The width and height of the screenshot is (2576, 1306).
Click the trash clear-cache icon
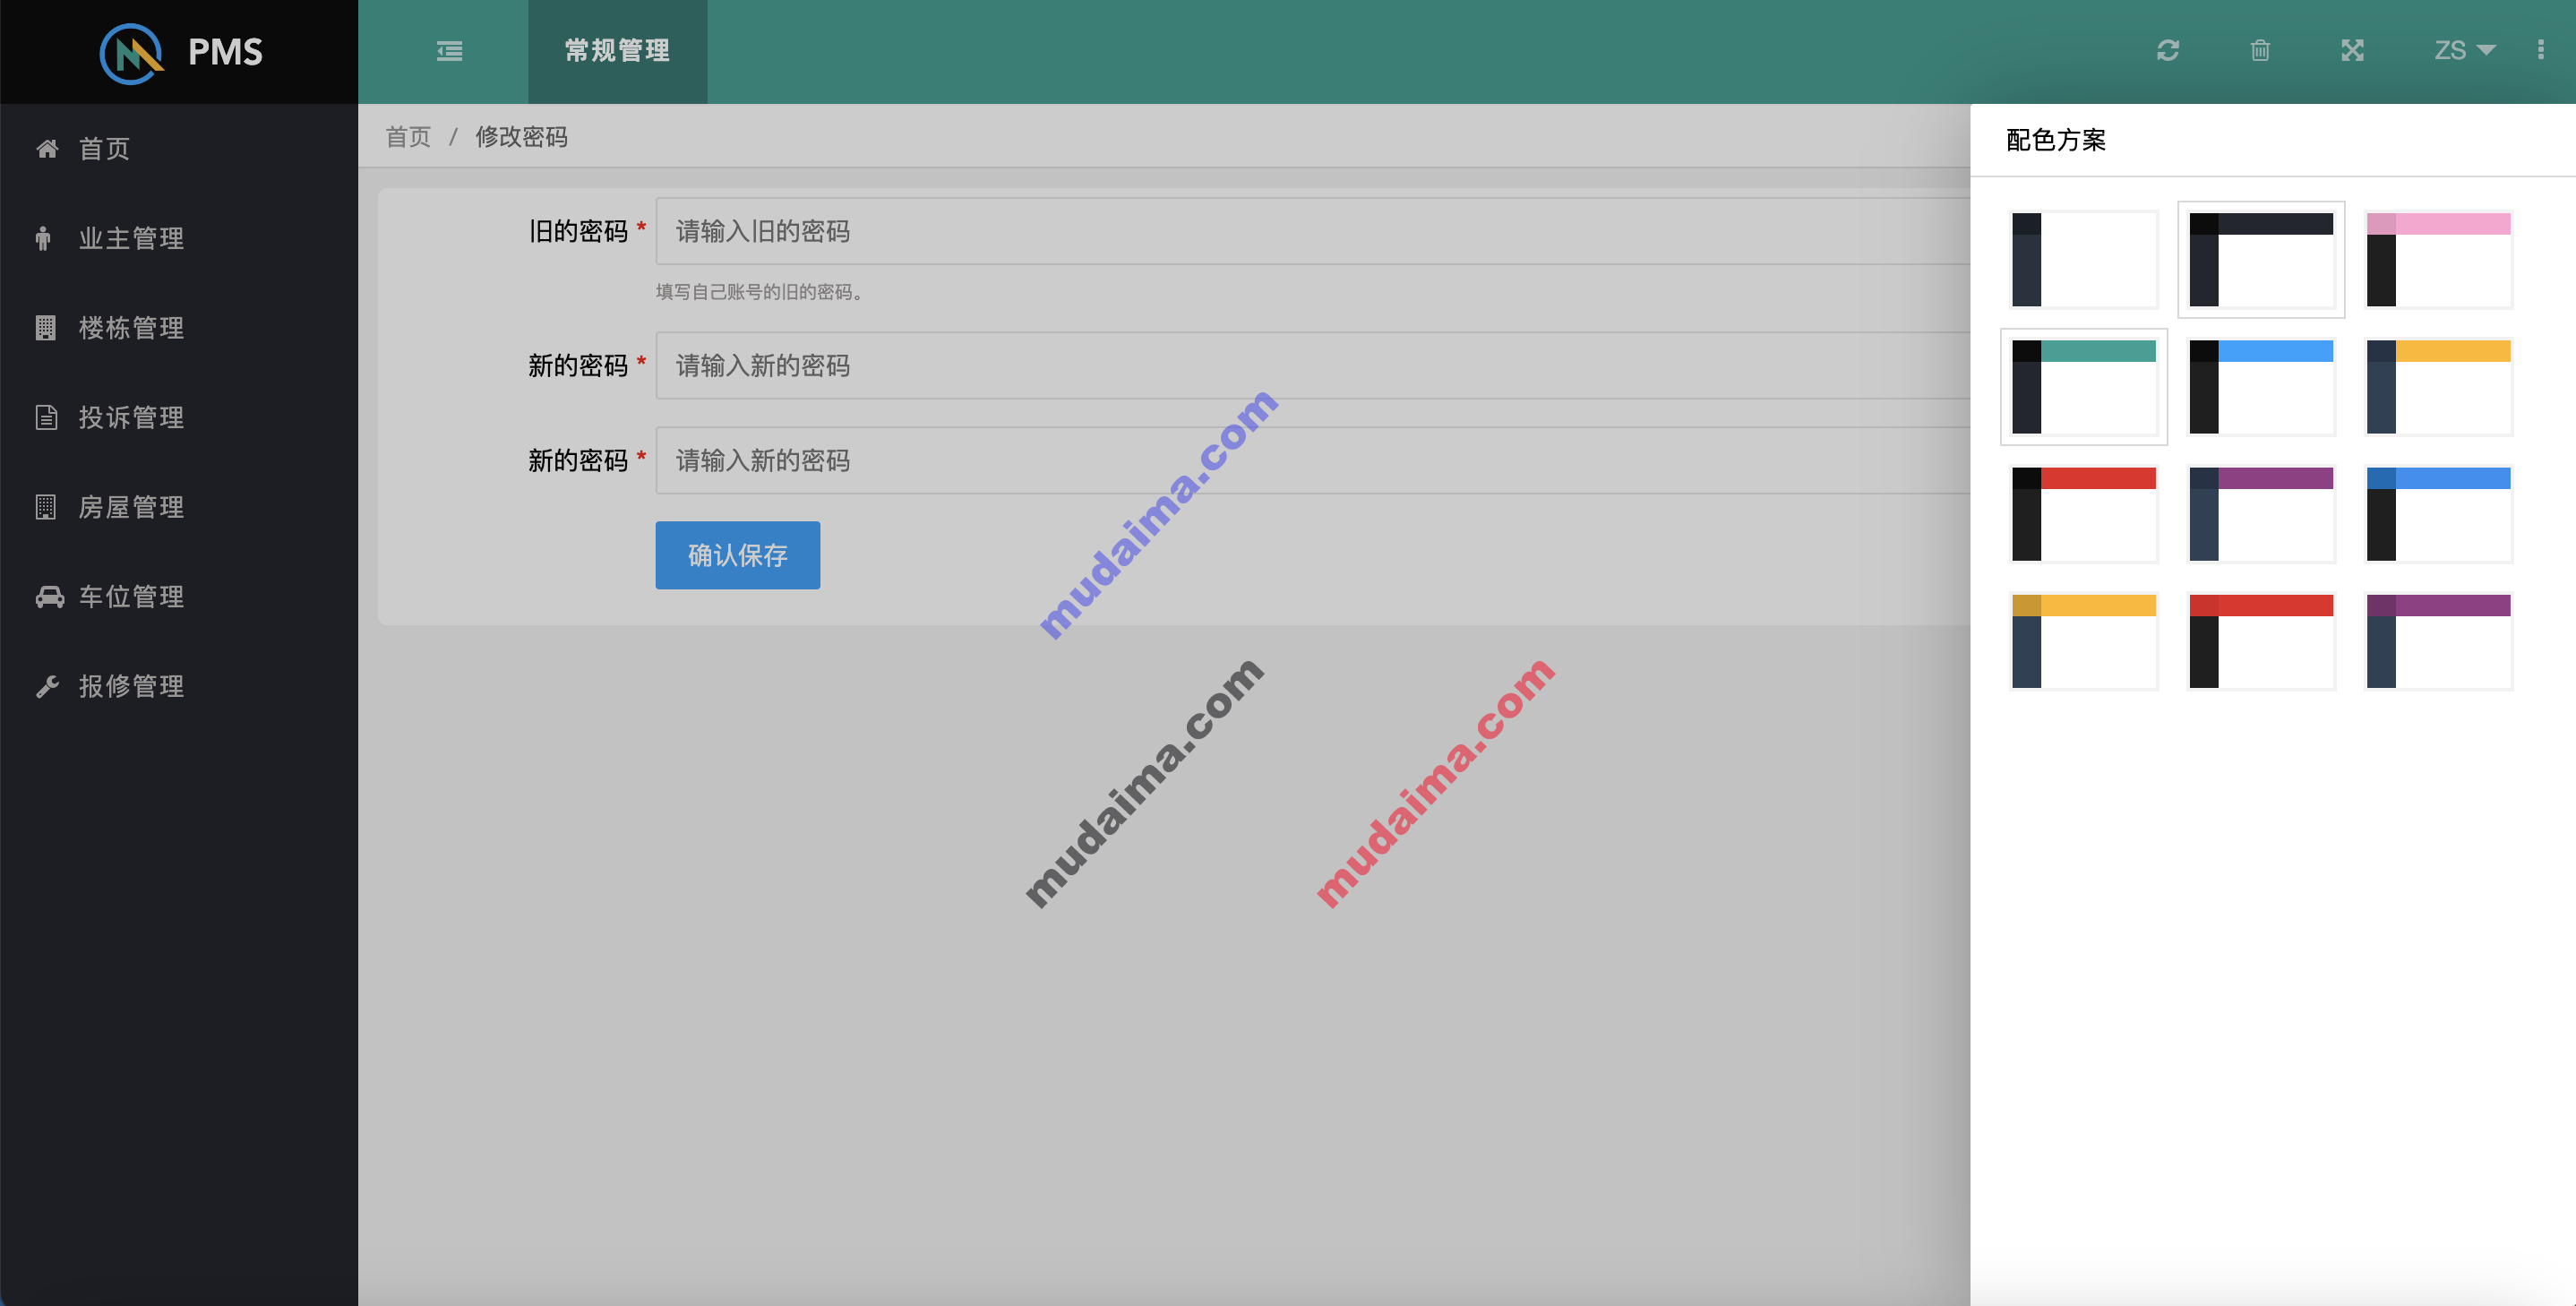tap(2259, 50)
